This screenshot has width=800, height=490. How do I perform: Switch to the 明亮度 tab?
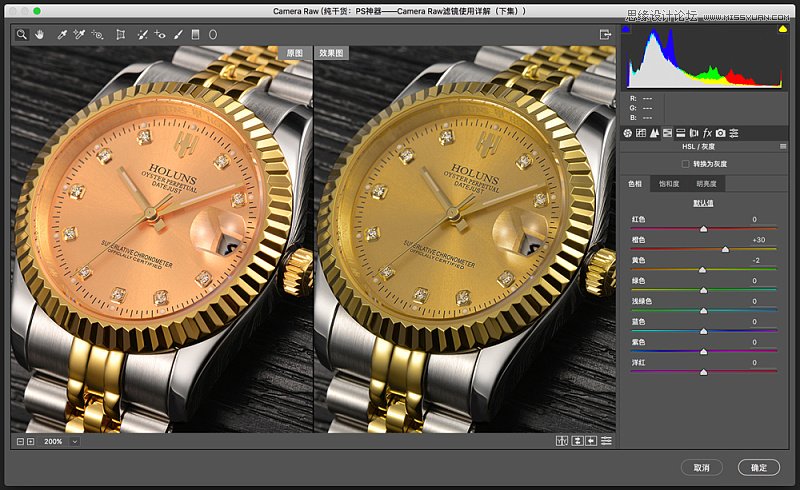(706, 184)
